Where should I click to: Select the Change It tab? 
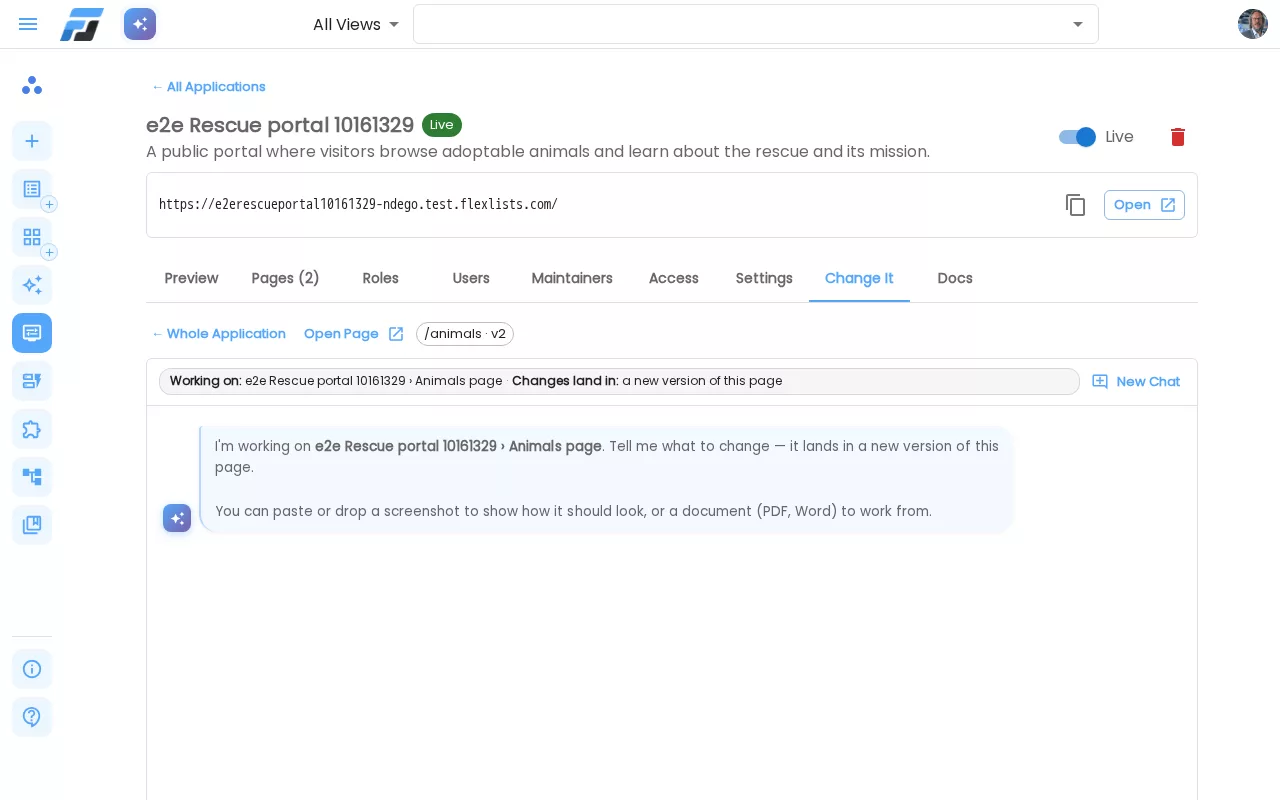(859, 278)
